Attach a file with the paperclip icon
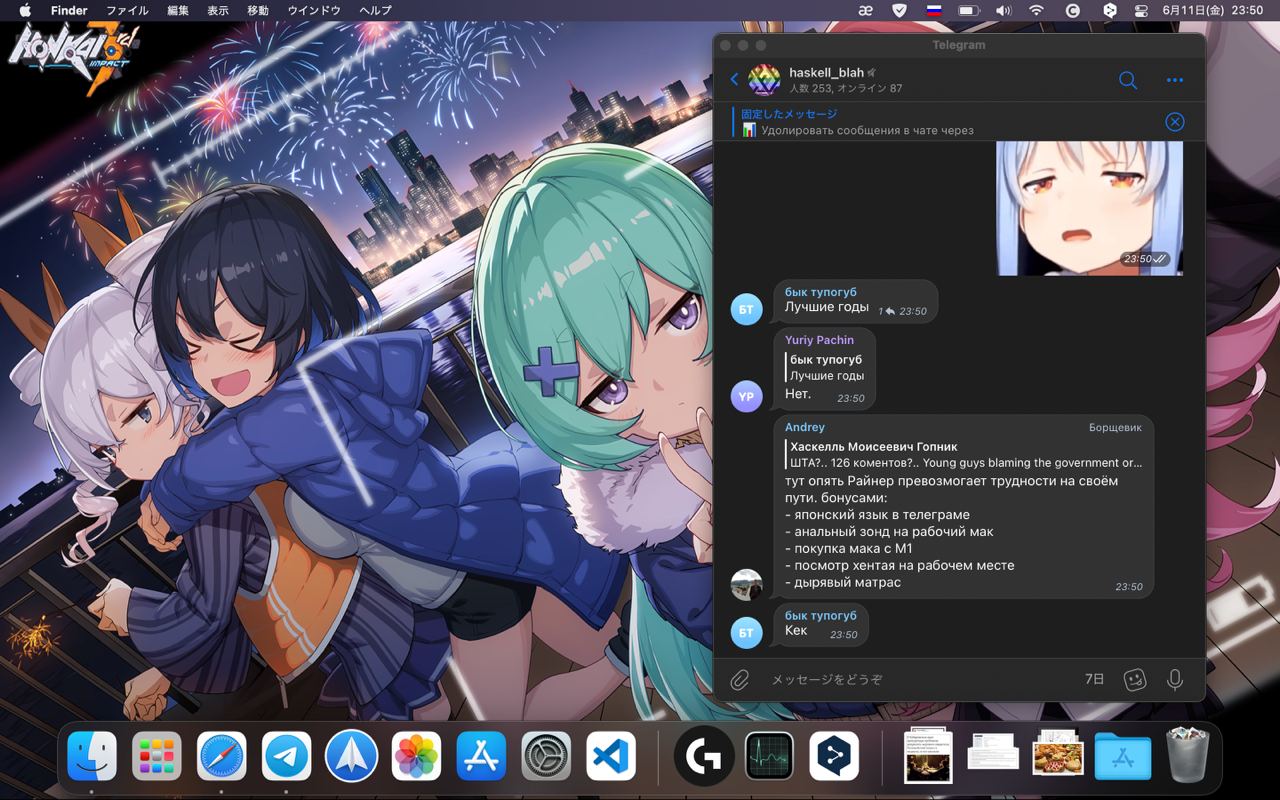The width and height of the screenshot is (1280, 800). (739, 680)
